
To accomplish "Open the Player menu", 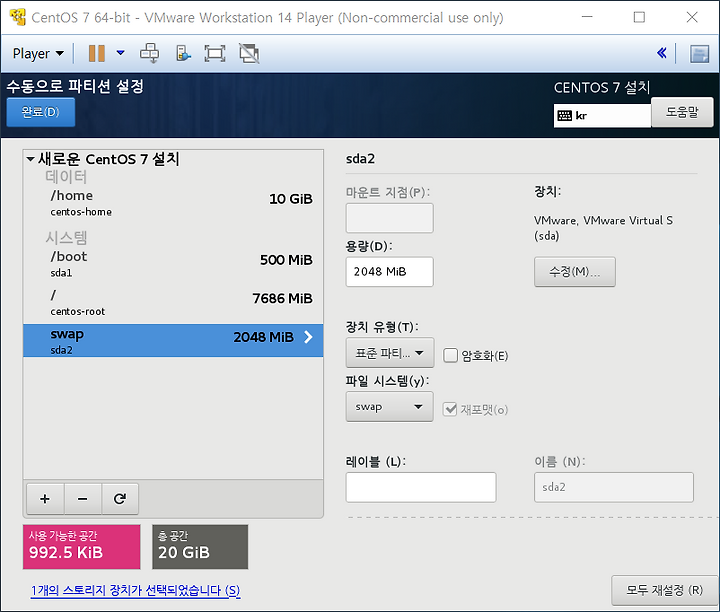I will pyautogui.click(x=38, y=54).
